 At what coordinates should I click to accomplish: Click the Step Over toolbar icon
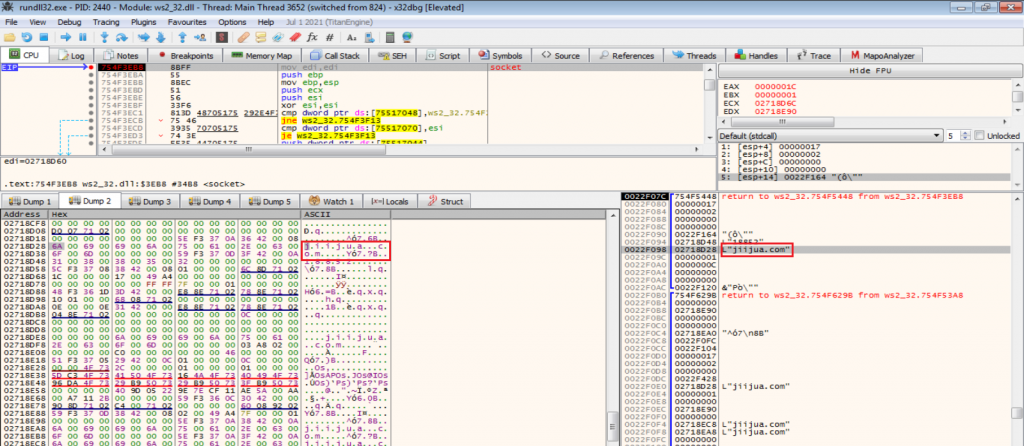[x=121, y=37]
